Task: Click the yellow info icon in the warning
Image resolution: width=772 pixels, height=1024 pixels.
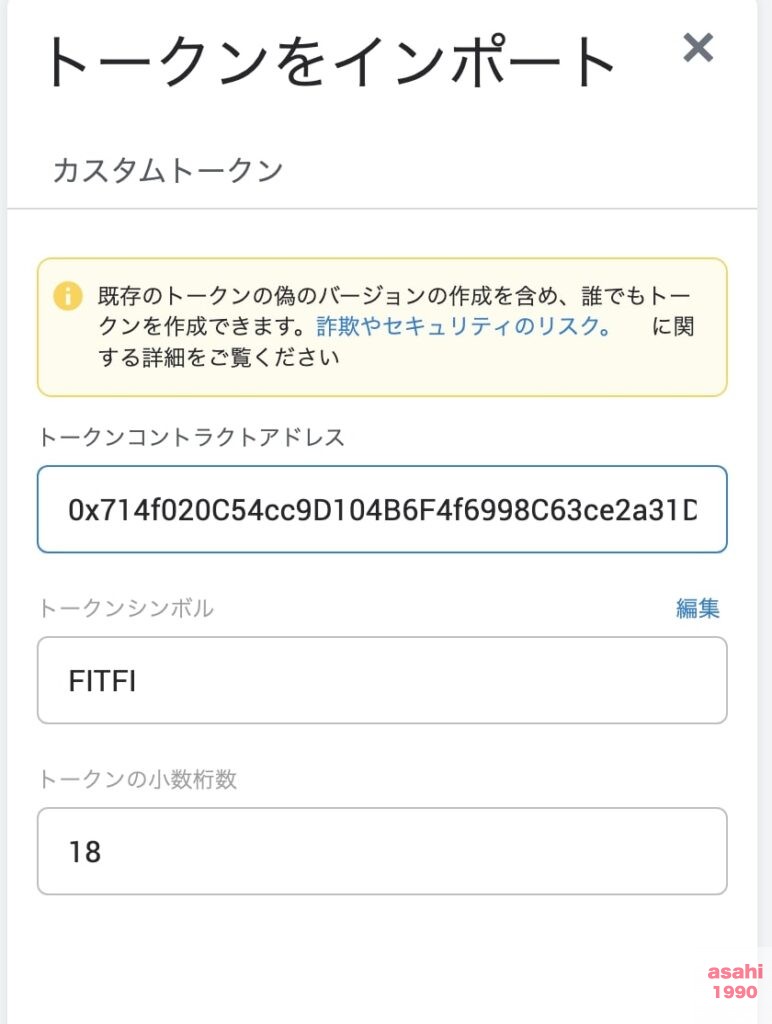Action: pyautogui.click(x=67, y=296)
